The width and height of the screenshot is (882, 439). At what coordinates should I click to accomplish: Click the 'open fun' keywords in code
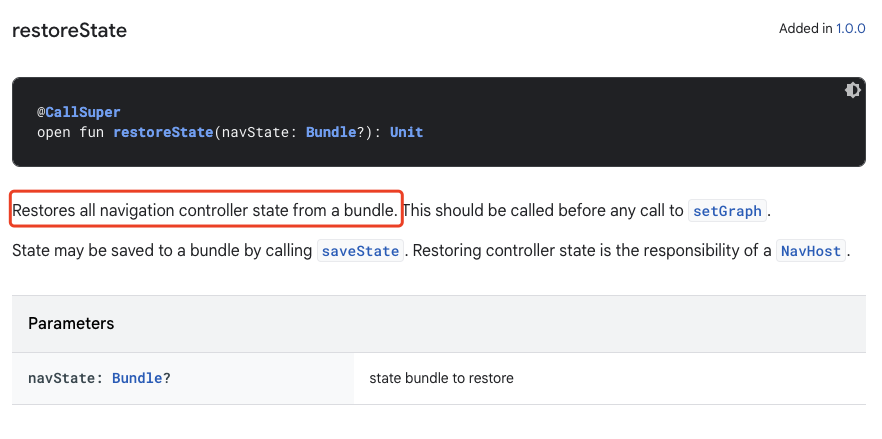[70, 133]
